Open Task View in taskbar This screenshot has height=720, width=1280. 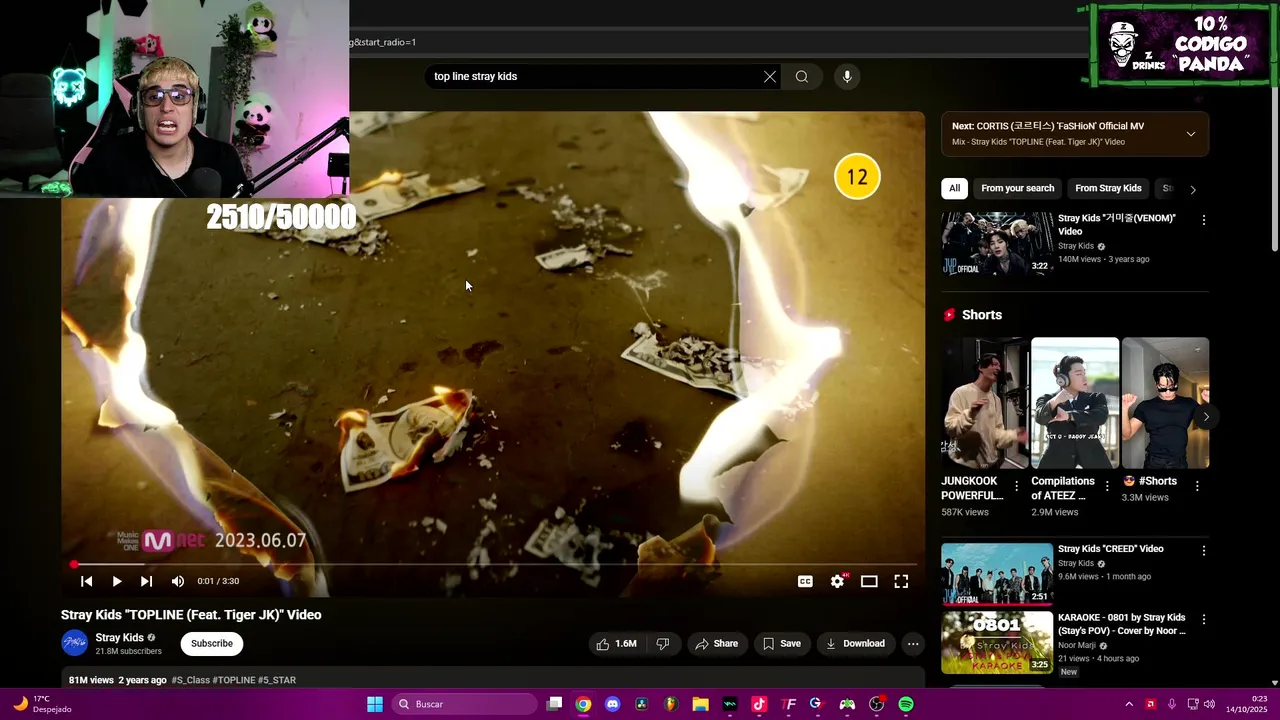click(x=555, y=704)
